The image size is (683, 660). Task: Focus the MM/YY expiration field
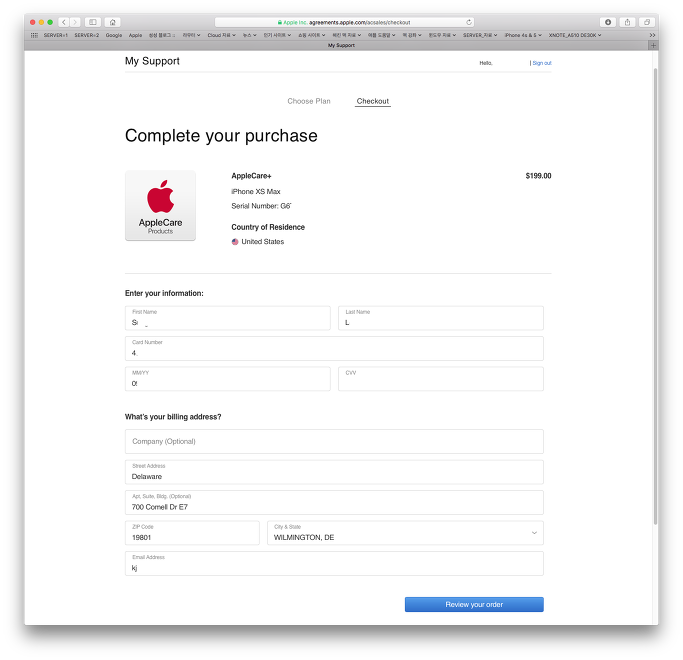pyautogui.click(x=228, y=379)
